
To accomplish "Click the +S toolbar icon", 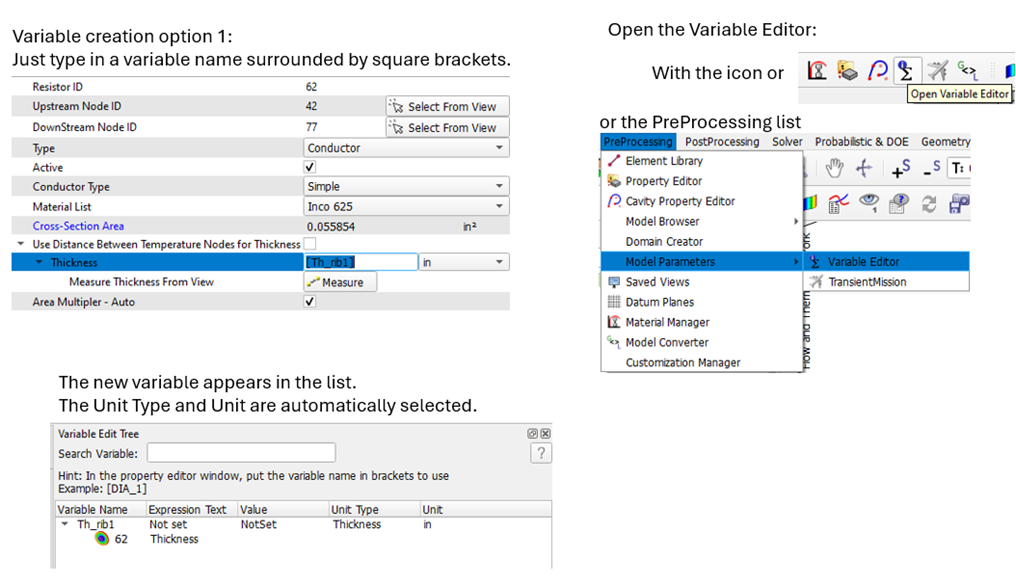I will [901, 169].
